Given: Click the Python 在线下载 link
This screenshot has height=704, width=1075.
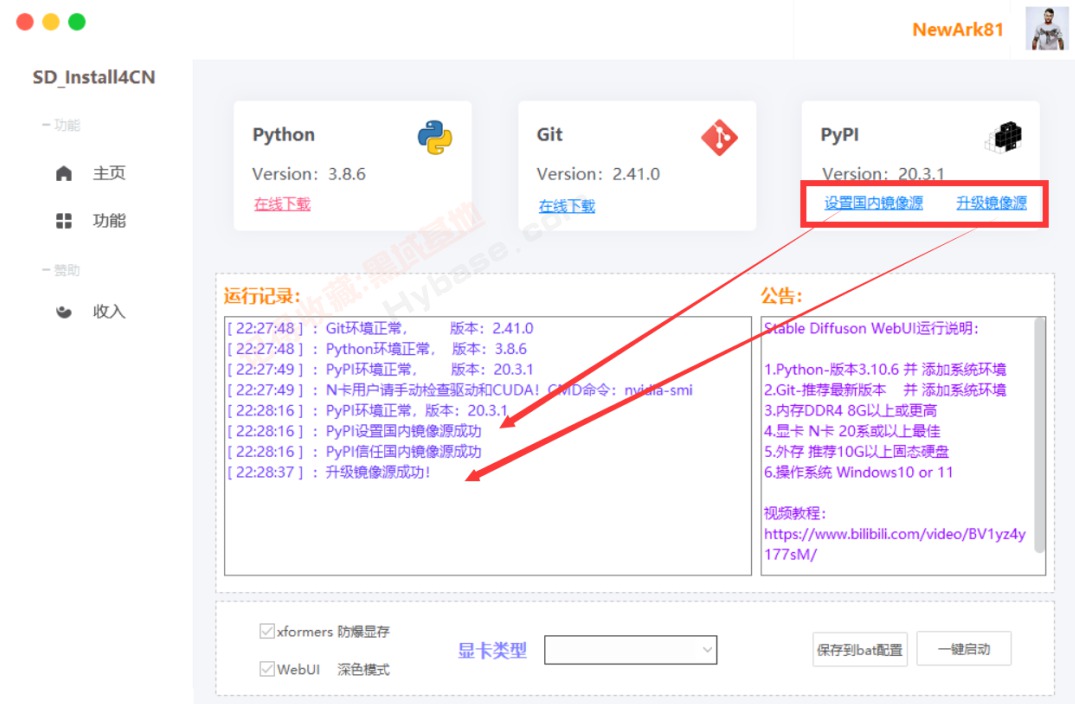Looking at the screenshot, I should [282, 204].
